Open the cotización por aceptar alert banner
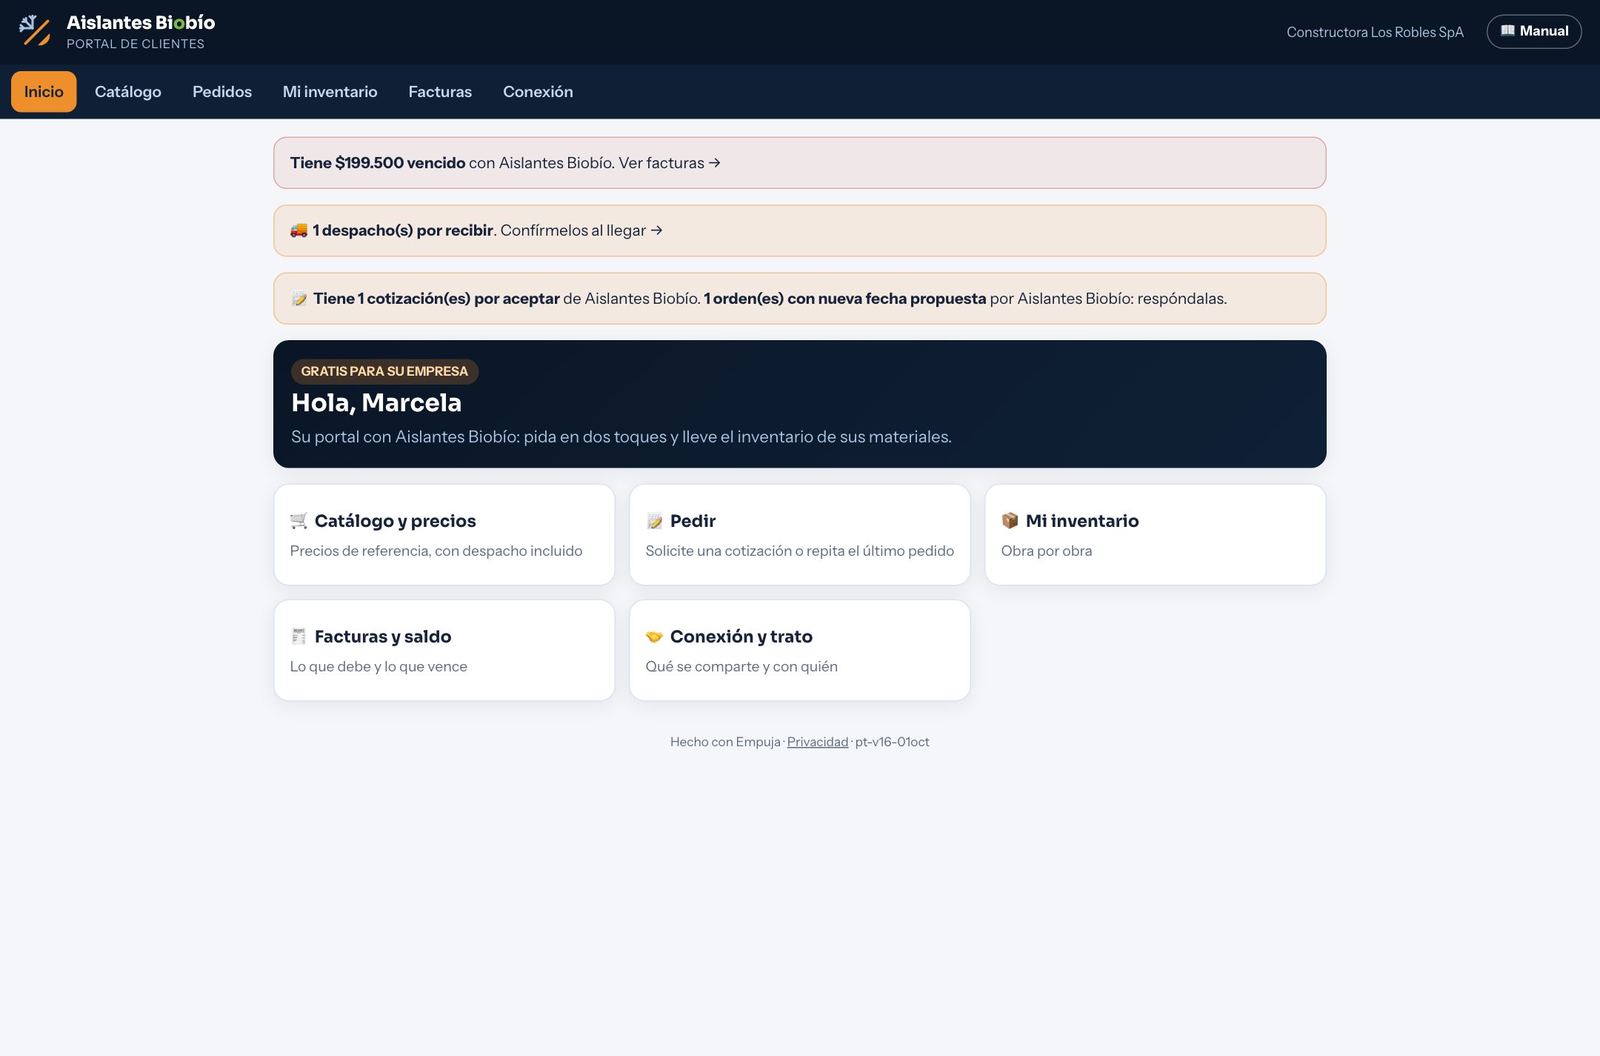The width and height of the screenshot is (1600, 1056). click(800, 298)
